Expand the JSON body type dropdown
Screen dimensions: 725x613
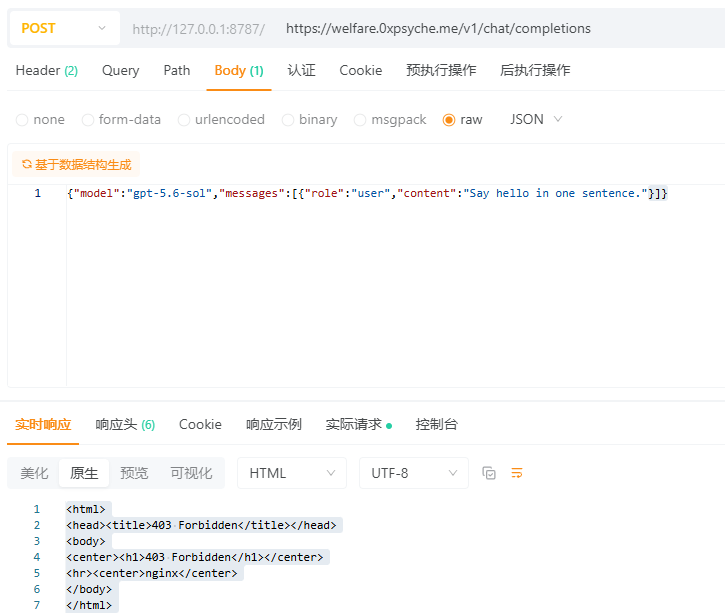pos(536,119)
